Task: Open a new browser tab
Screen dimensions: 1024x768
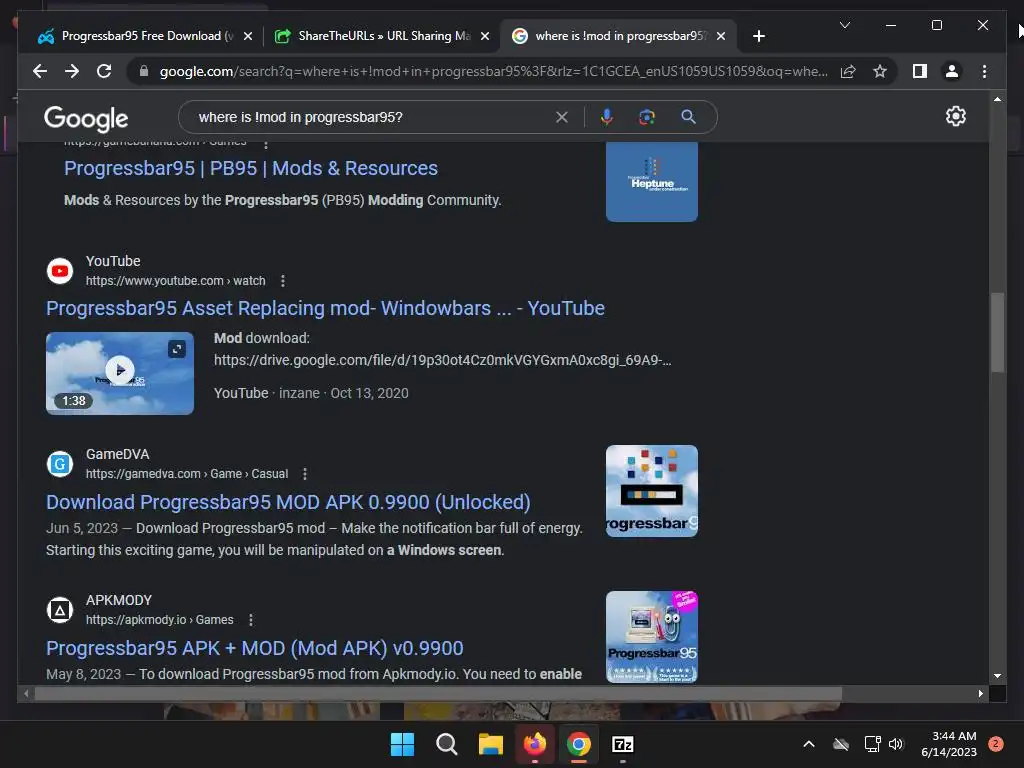Action: coord(758,36)
